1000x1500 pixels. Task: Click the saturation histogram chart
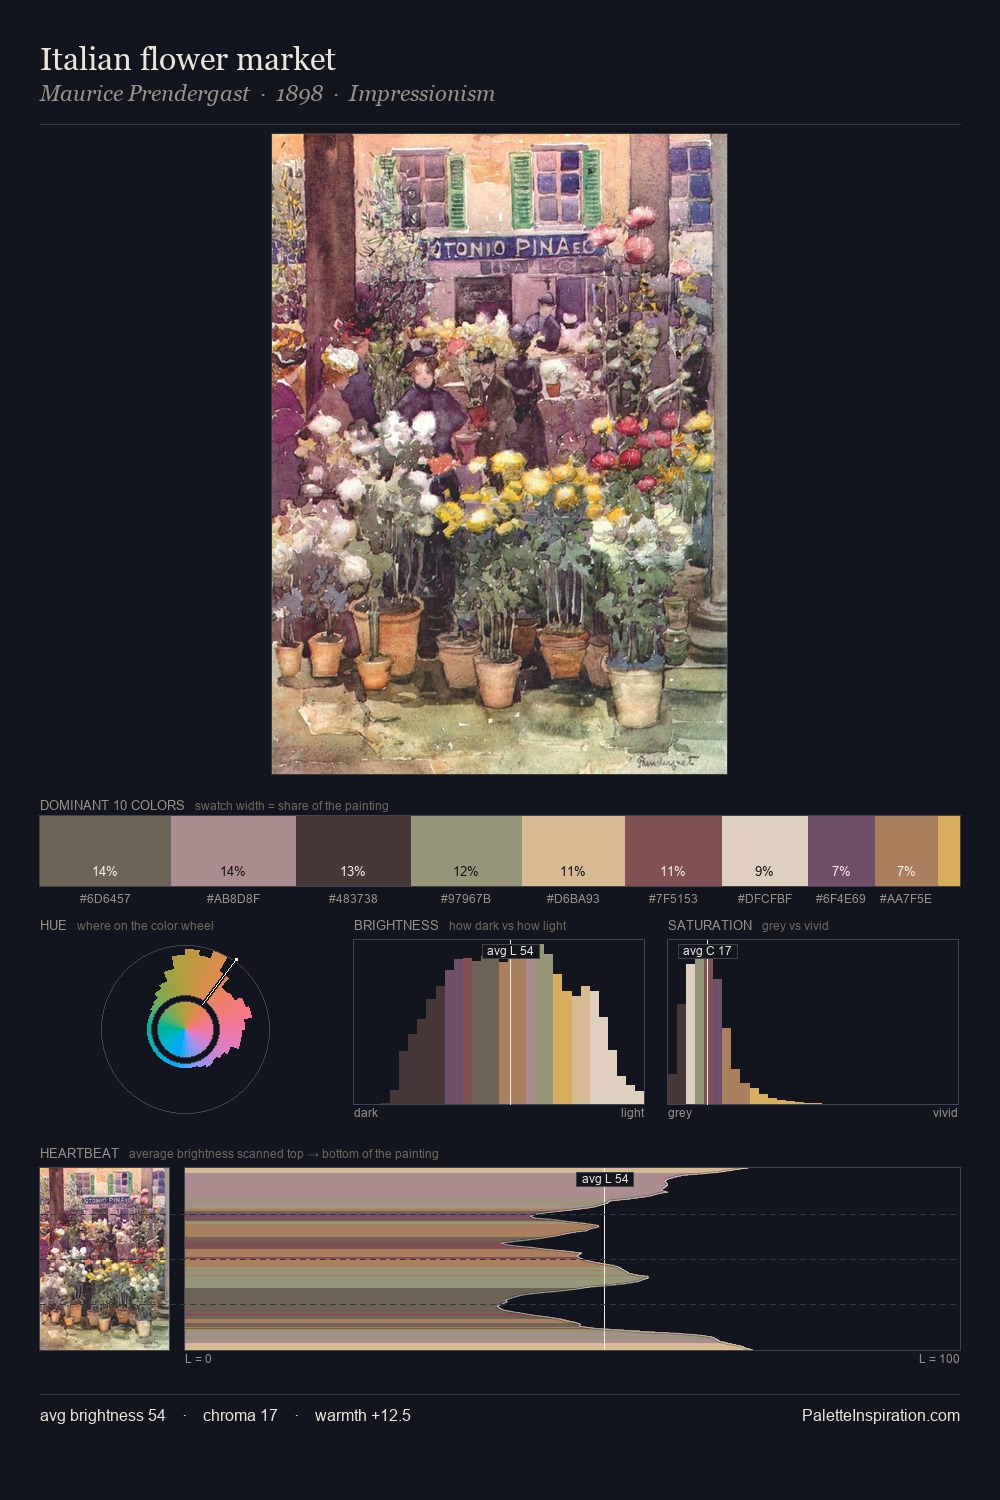pyautogui.click(x=813, y=1022)
